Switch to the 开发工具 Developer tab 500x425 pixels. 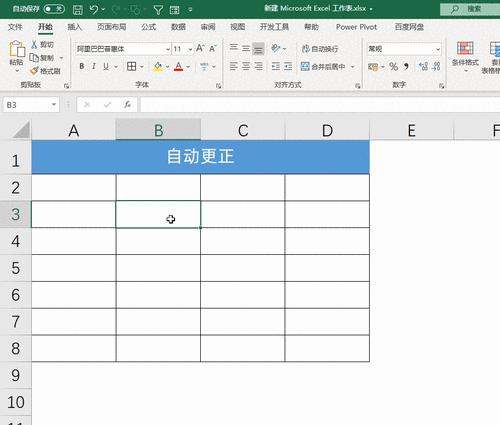(274, 27)
